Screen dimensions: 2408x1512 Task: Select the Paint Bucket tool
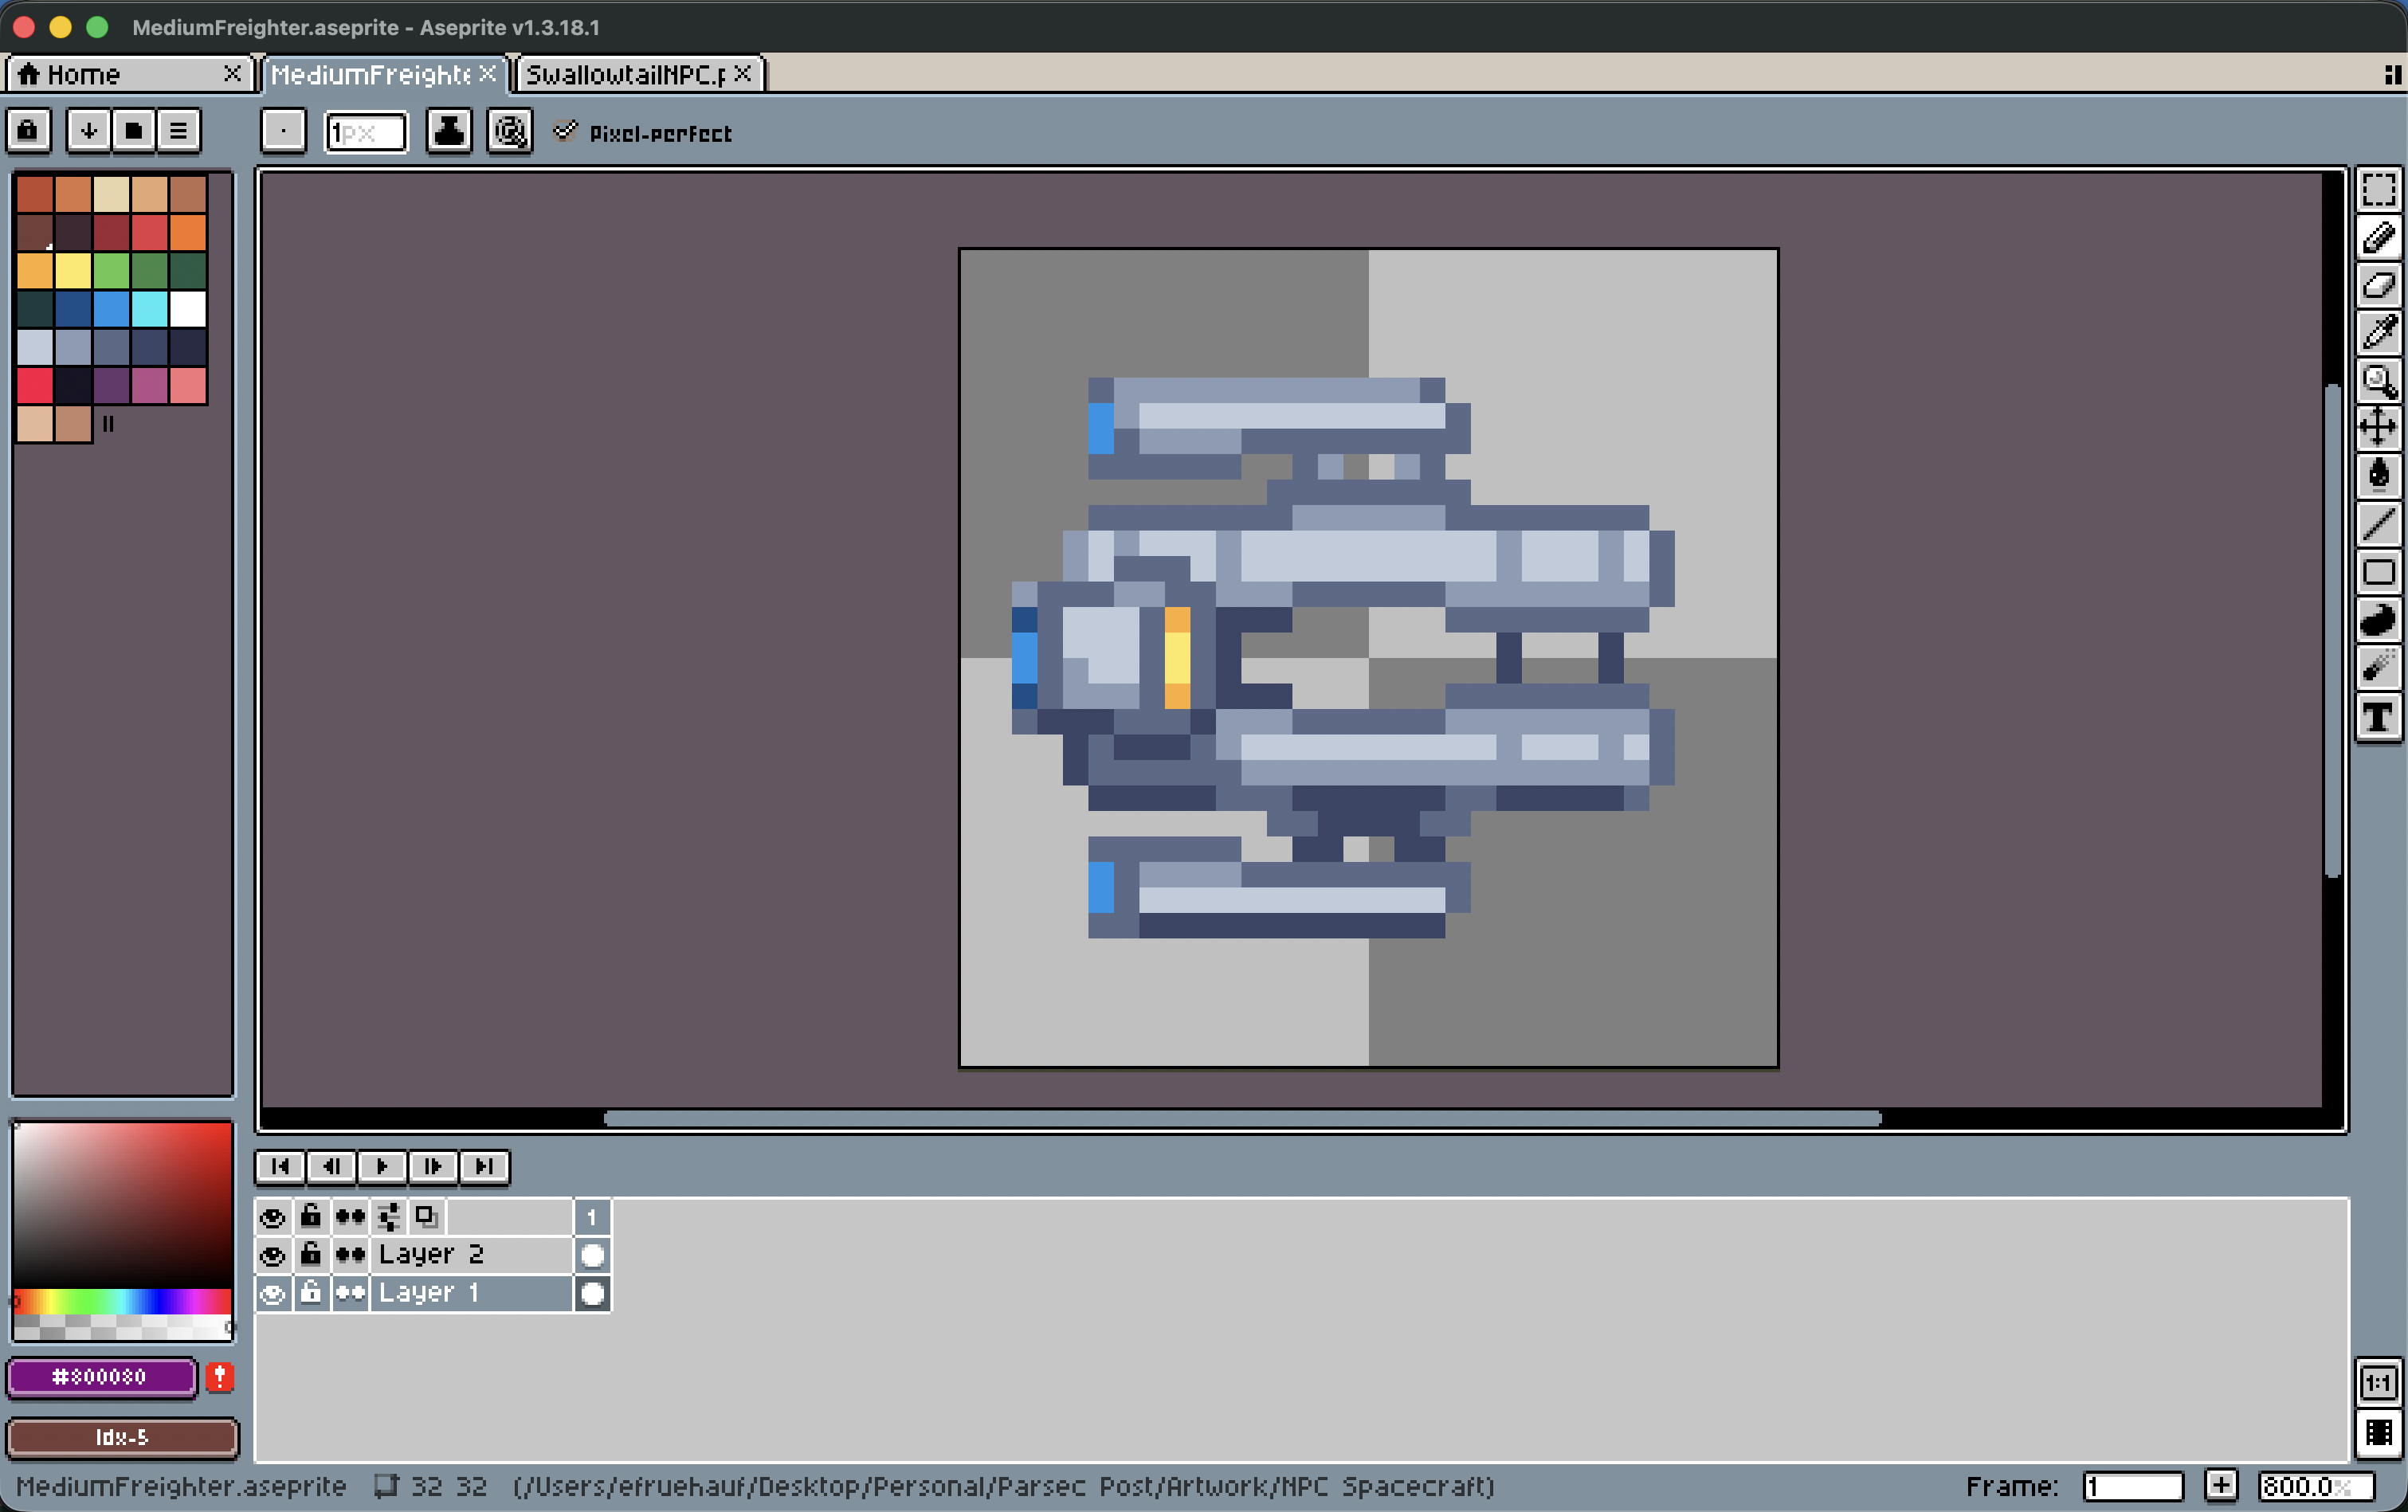point(2378,476)
